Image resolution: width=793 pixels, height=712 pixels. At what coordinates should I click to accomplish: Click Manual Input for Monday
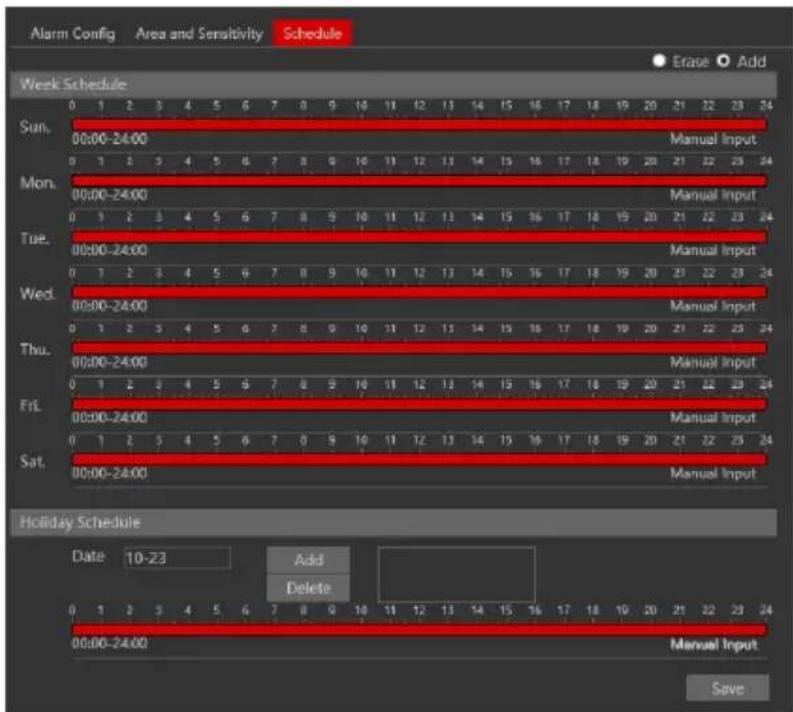[x=713, y=195]
